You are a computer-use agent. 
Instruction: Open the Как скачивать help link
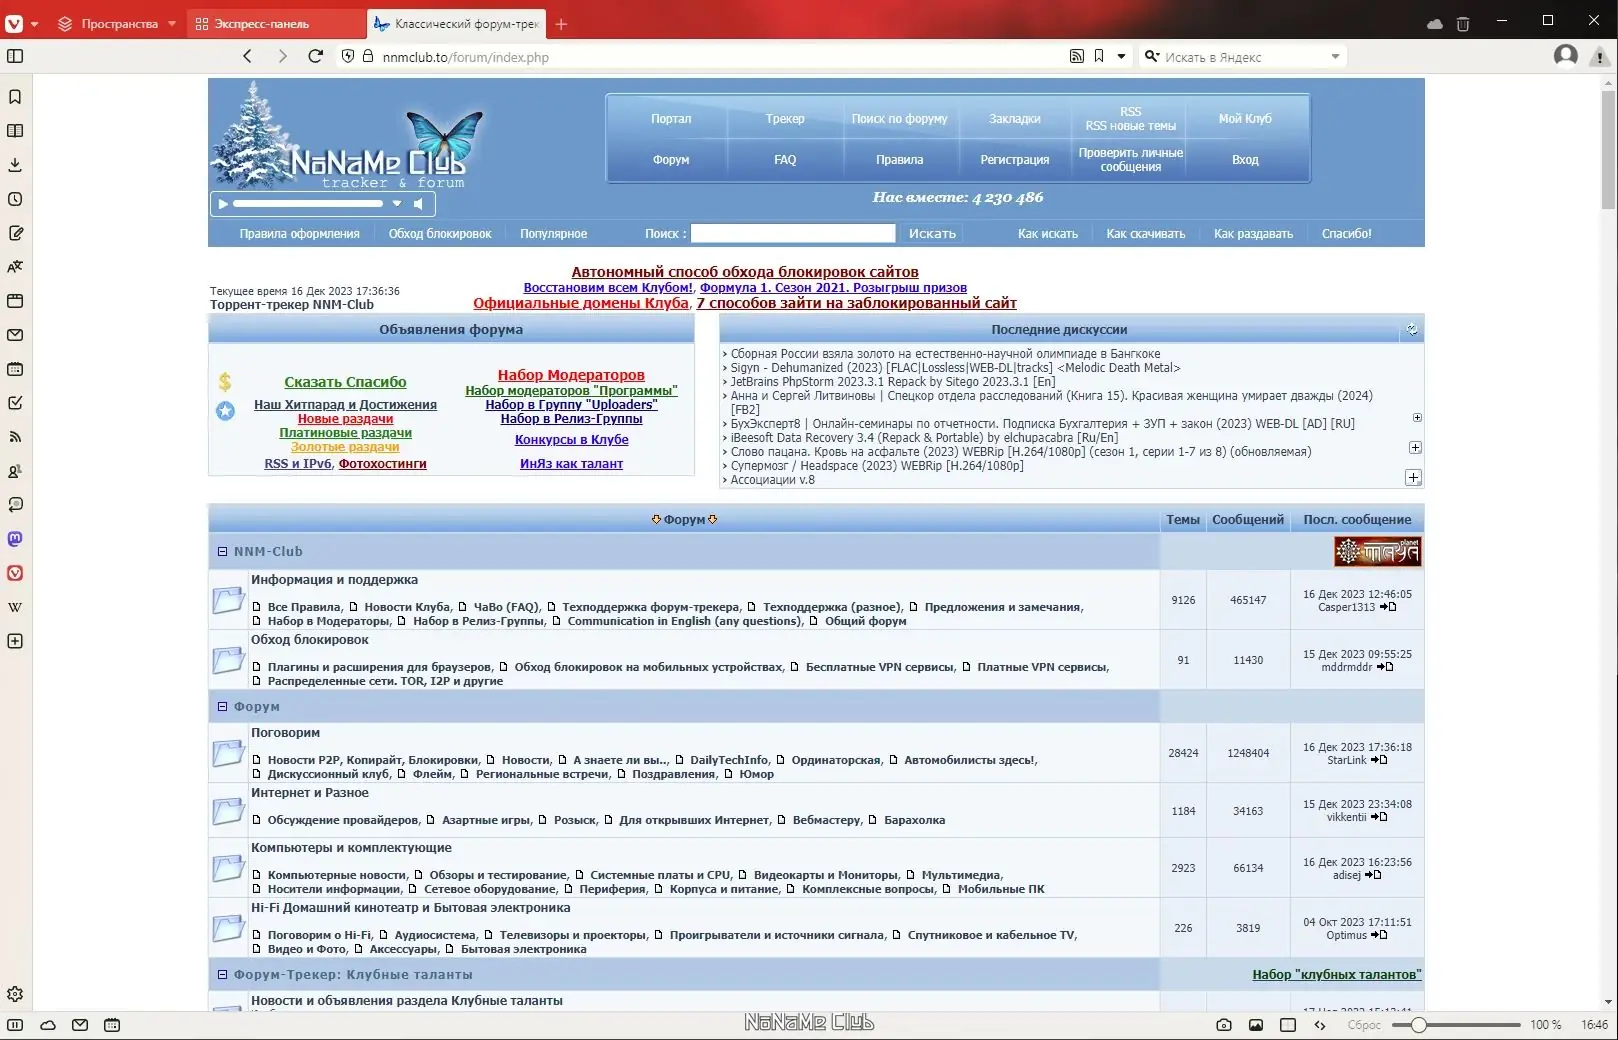click(x=1145, y=233)
